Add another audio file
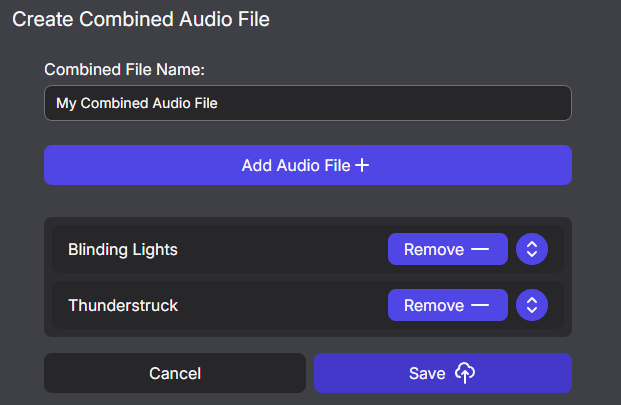 click(308, 165)
